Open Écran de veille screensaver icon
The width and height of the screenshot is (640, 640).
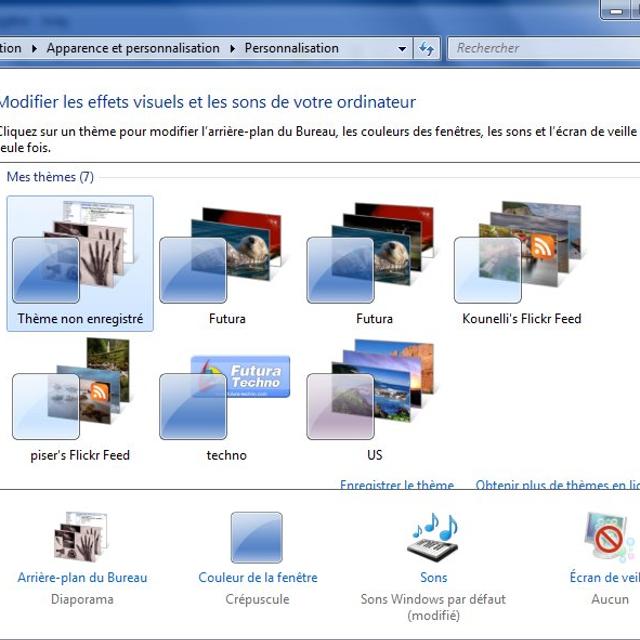pos(610,537)
